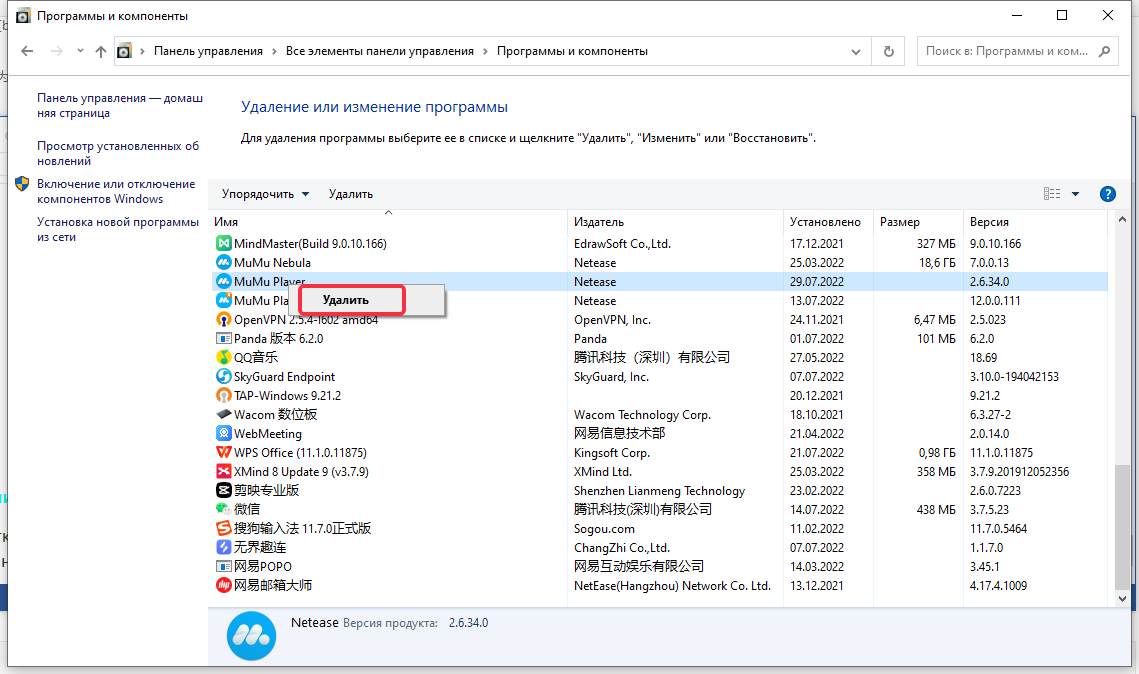Sort by the Версия column header
The height and width of the screenshot is (674, 1139).
(x=1035, y=222)
